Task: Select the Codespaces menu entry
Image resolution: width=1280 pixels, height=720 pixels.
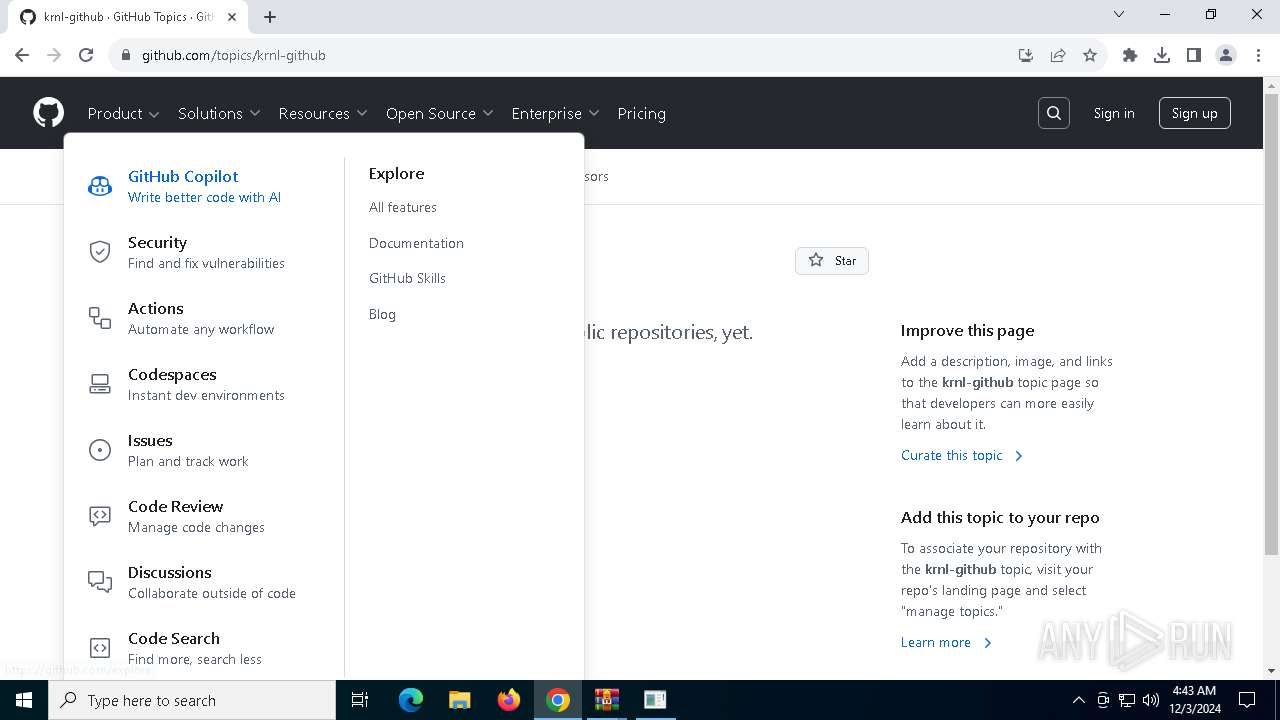Action: [x=204, y=384]
